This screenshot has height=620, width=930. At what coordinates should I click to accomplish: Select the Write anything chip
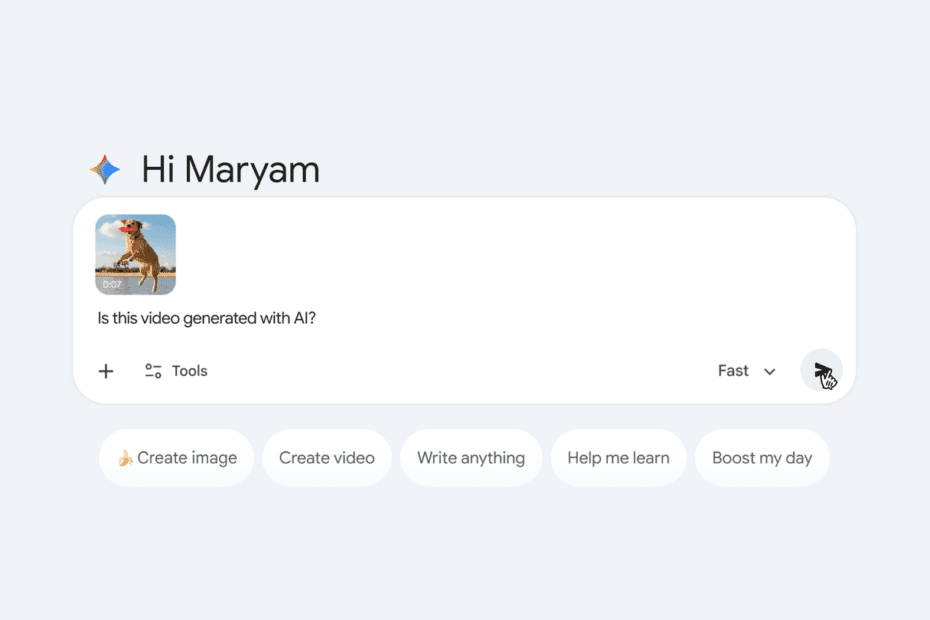(471, 458)
